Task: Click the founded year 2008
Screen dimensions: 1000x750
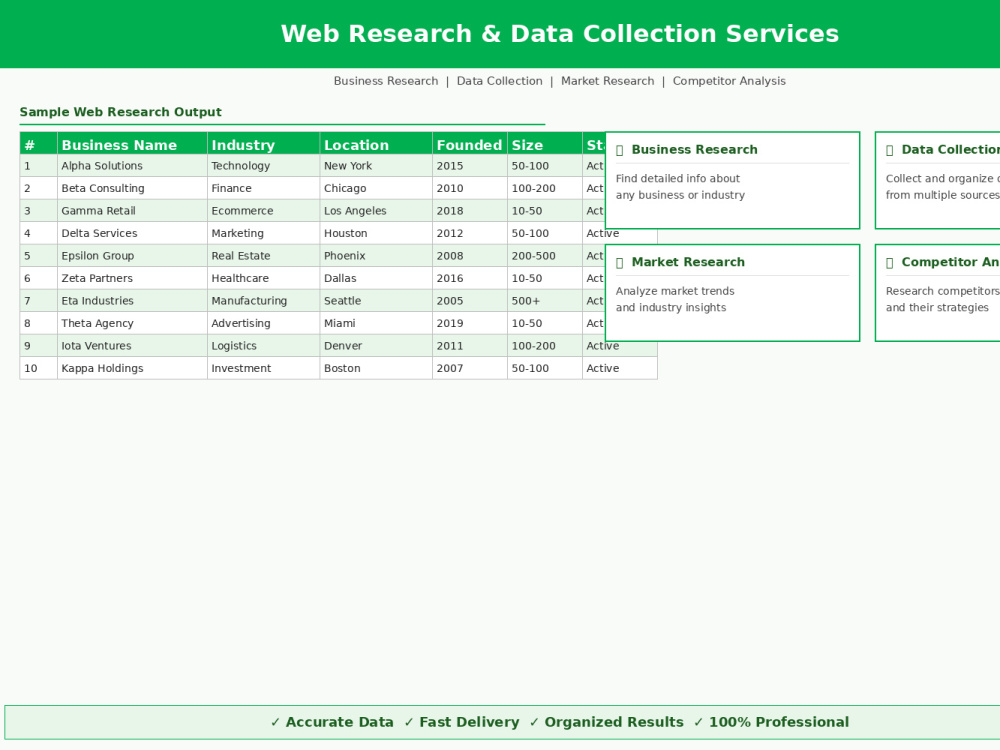Action: tap(469, 256)
